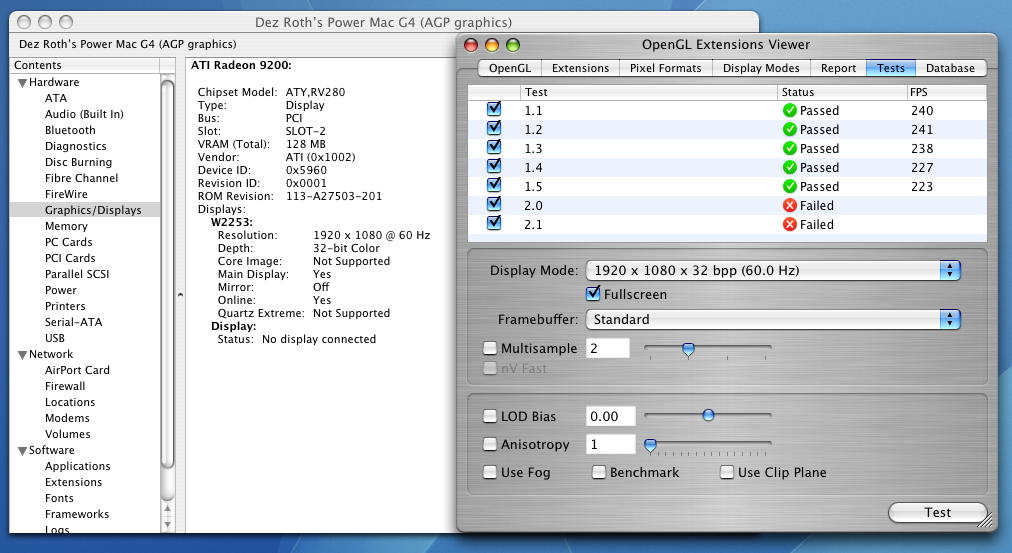The image size is (1012, 553).
Task: Switch to the Report tab
Action: tap(838, 68)
